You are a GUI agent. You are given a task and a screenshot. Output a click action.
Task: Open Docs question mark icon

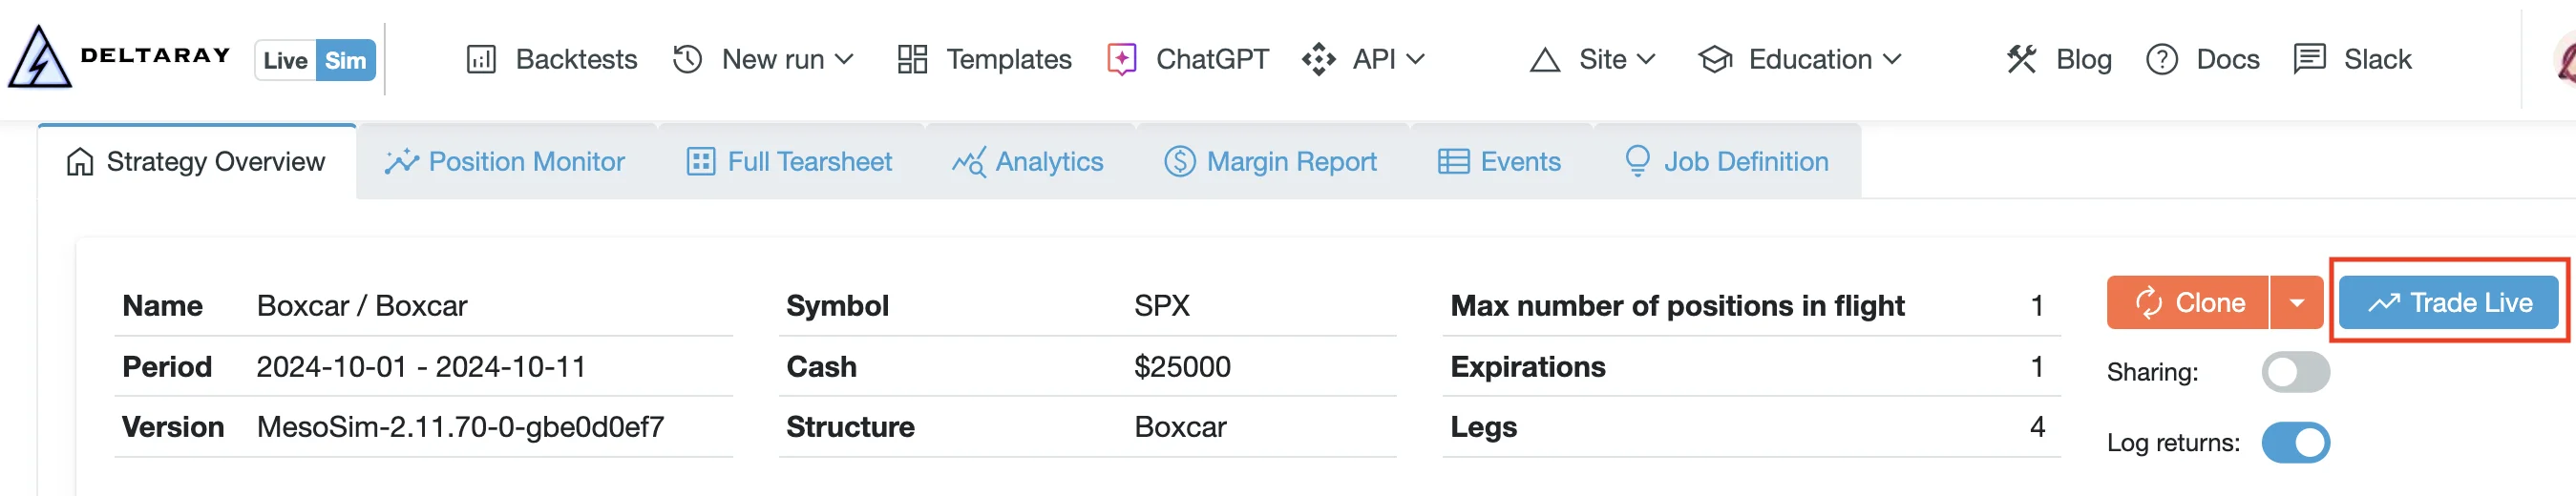coord(2161,60)
